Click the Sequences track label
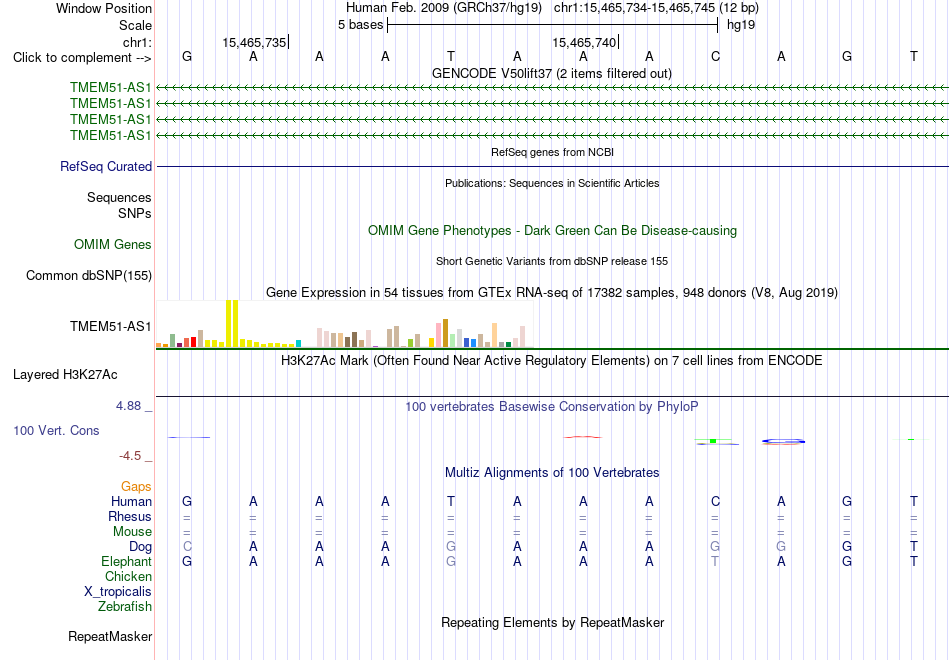The image size is (950, 660). click(x=119, y=198)
